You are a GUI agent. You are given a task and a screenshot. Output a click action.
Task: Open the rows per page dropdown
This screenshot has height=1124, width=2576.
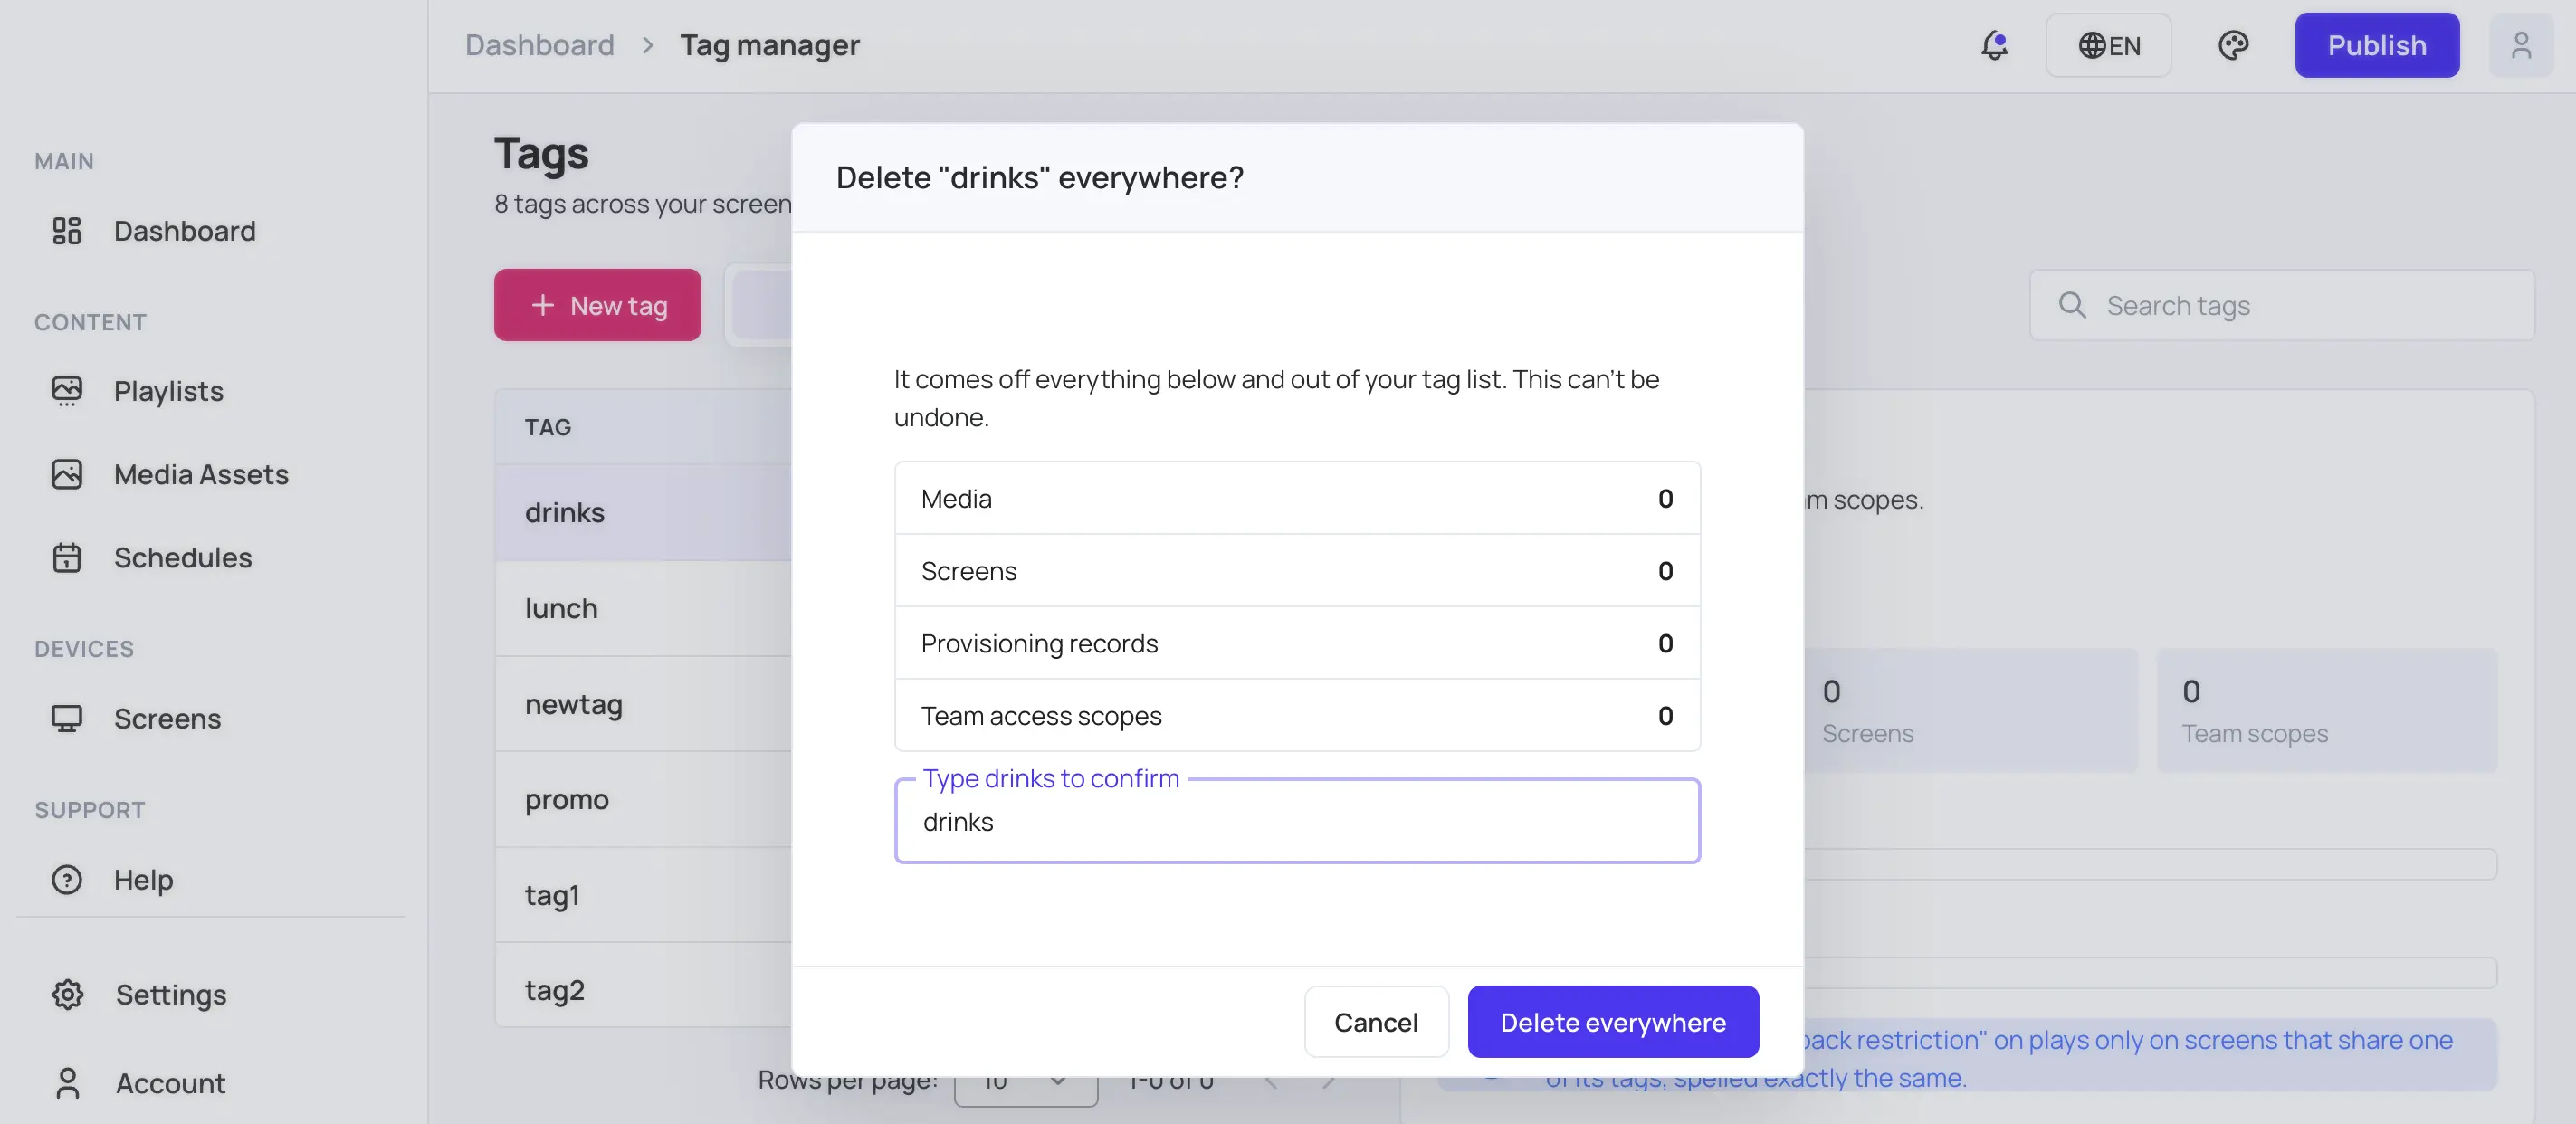click(1026, 1082)
